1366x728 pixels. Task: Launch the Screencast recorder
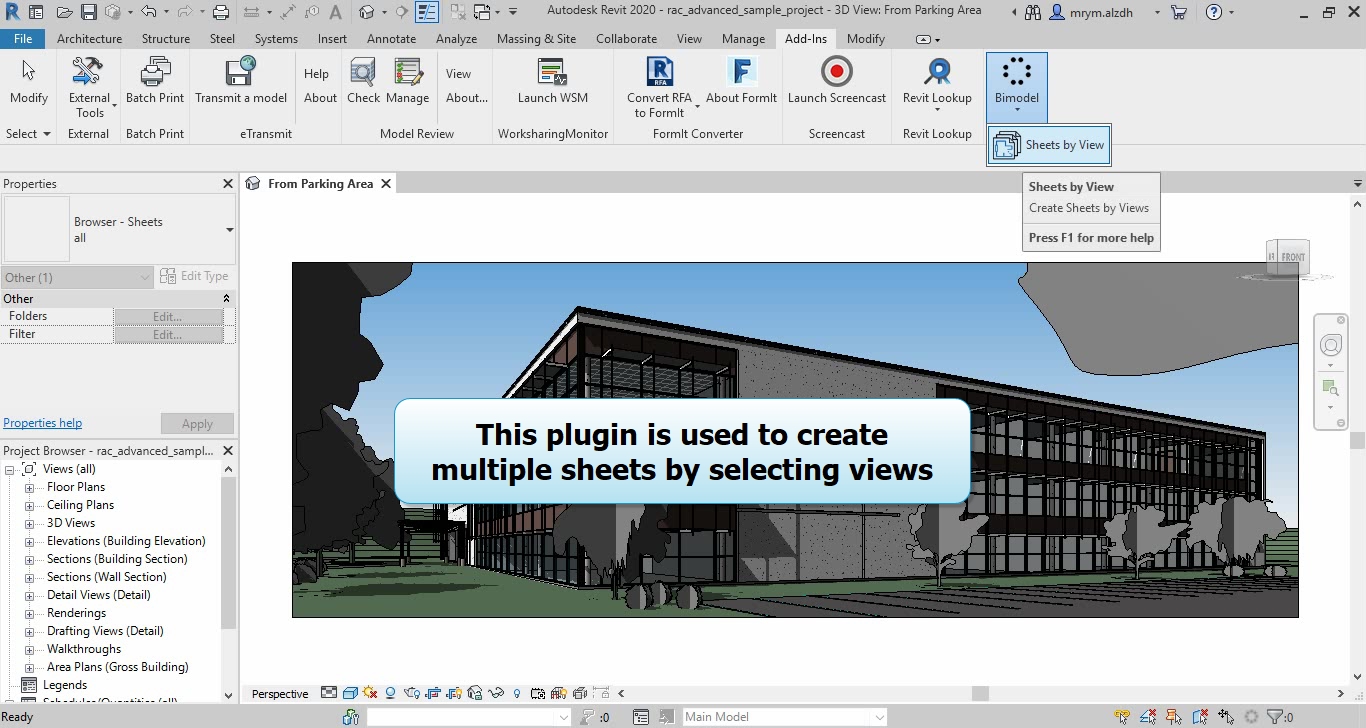tap(836, 73)
